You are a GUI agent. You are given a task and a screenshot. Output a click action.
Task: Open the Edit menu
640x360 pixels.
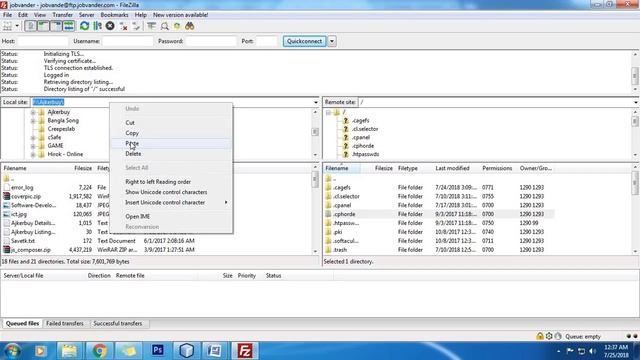click(x=23, y=15)
